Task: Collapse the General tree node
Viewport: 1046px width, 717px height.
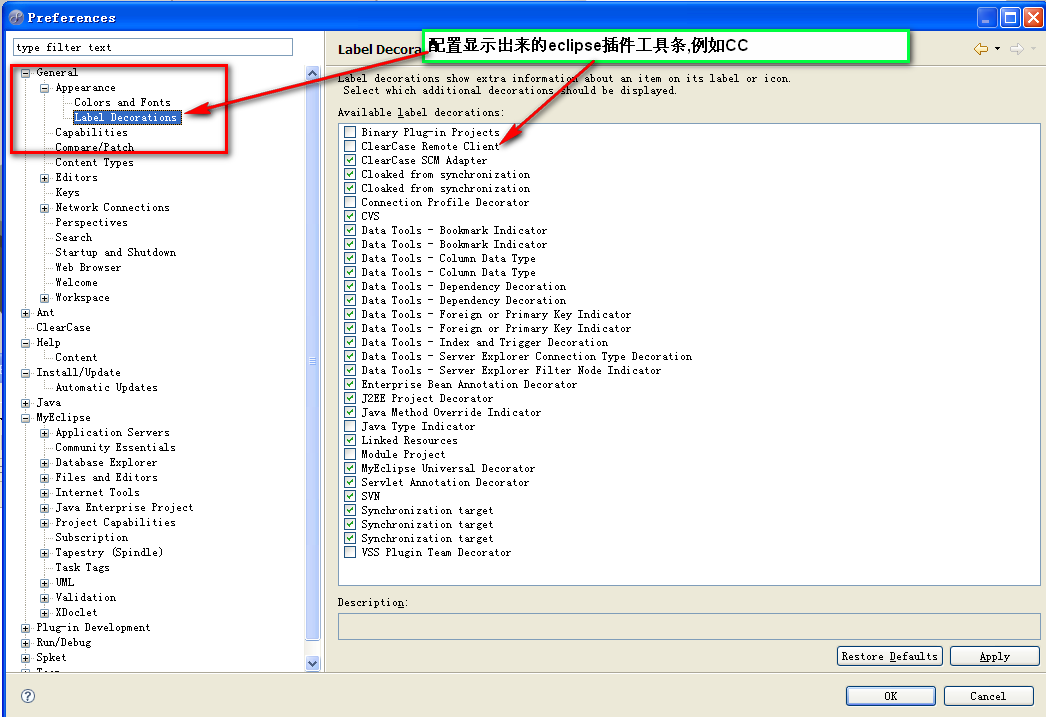Action: [25, 73]
